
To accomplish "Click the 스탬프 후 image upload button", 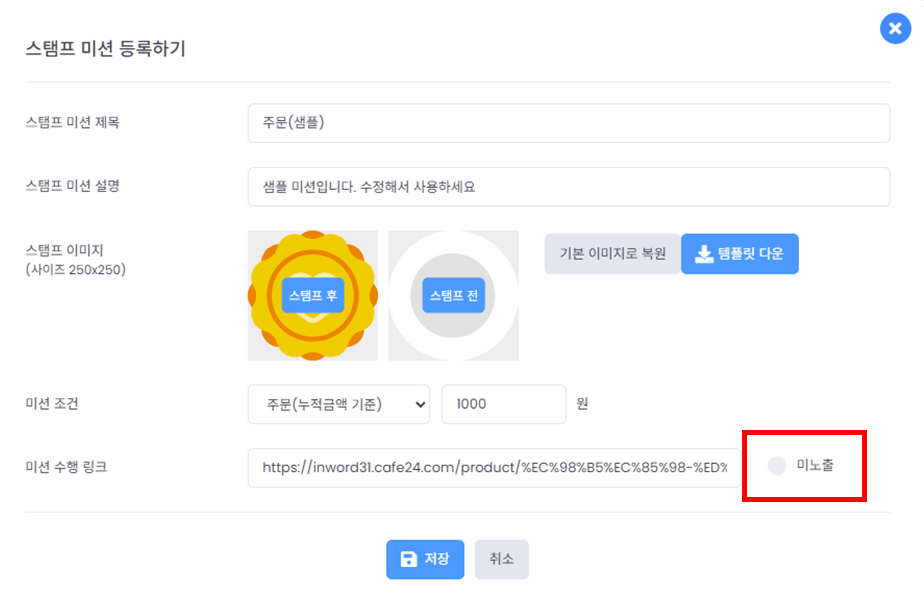I will point(313,295).
